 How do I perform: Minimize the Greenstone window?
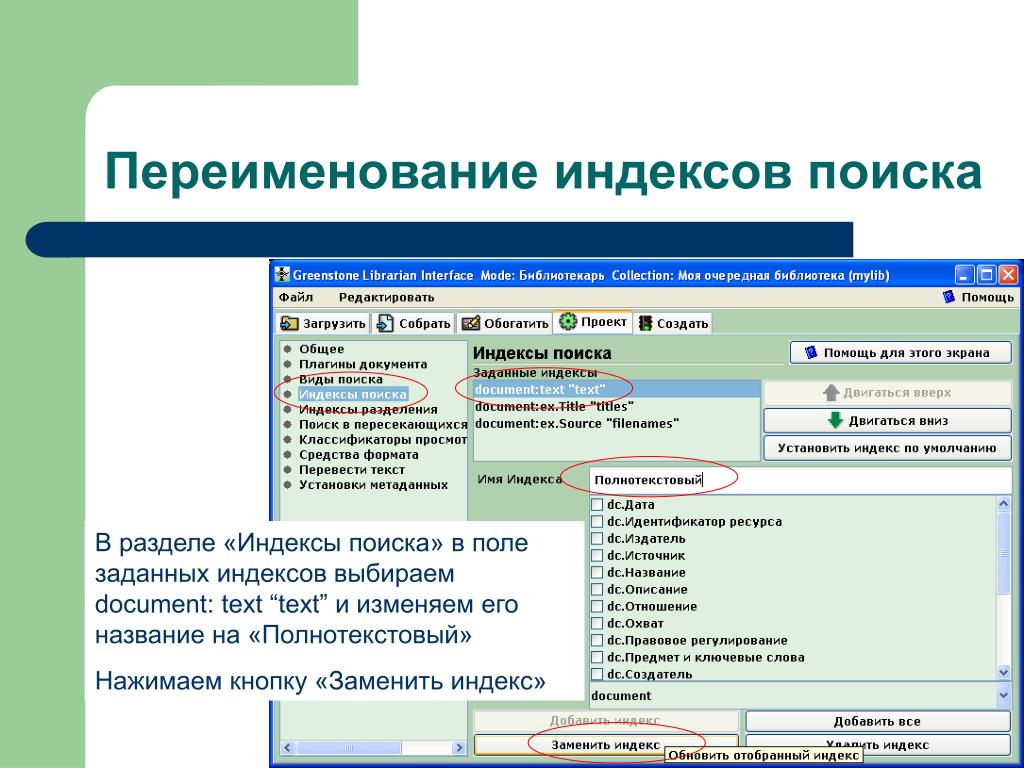click(965, 275)
